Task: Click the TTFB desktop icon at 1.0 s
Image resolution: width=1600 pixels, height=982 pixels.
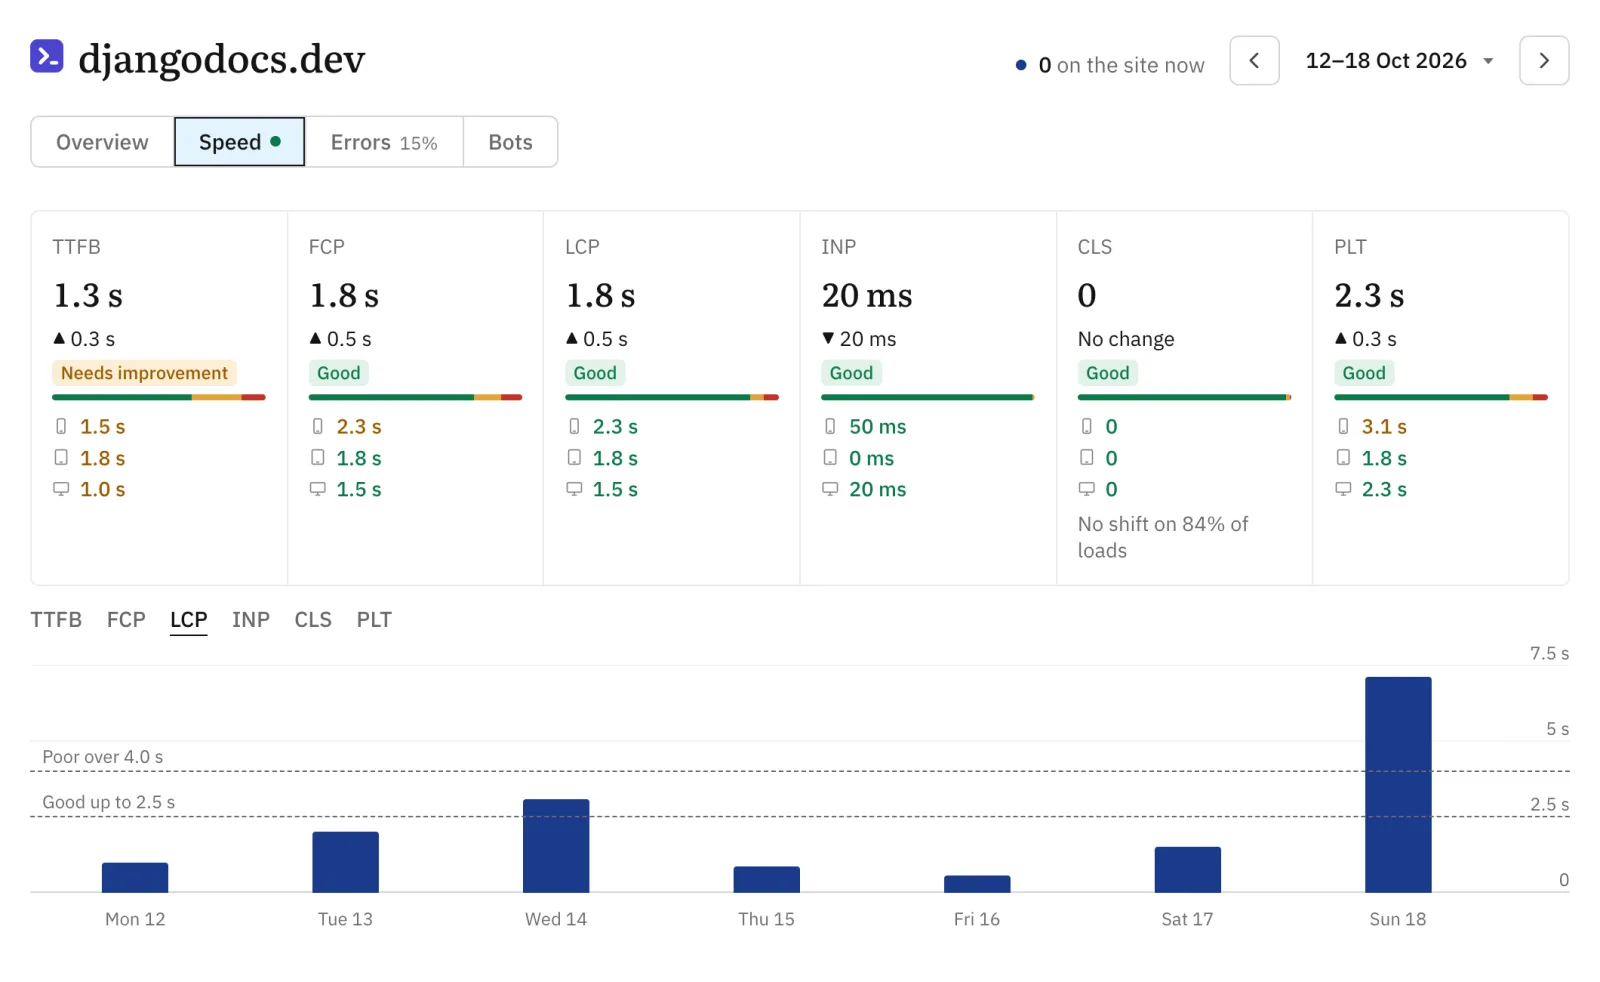Action: [61, 489]
